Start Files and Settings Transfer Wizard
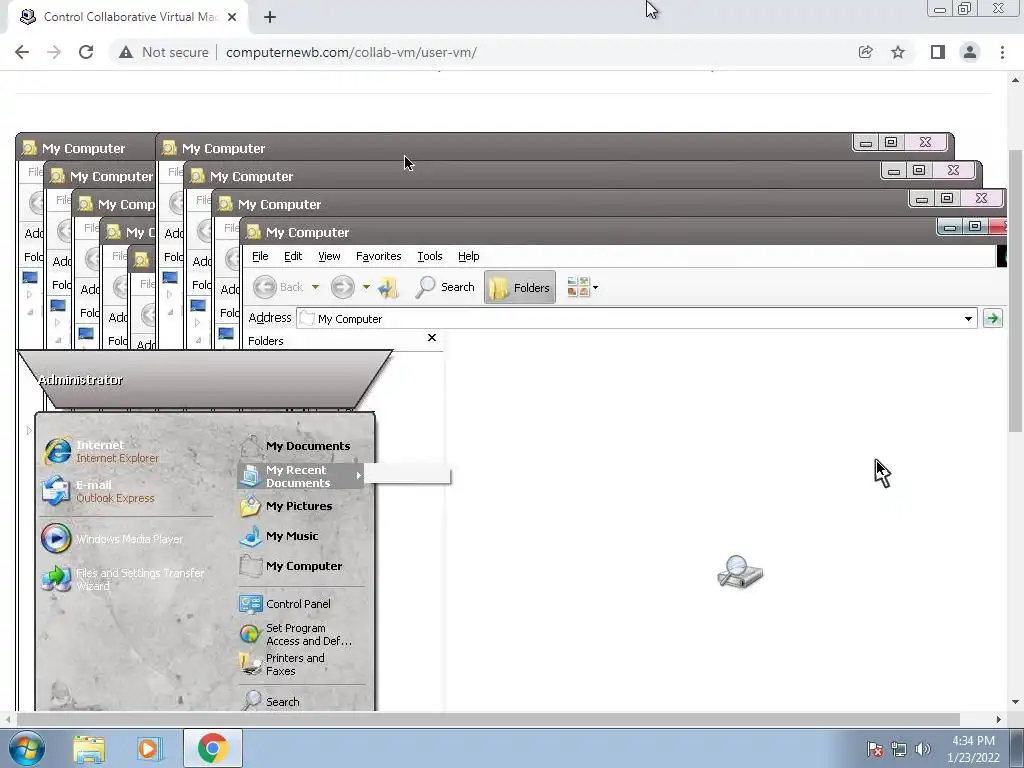Viewport: 1024px width, 768px height. pos(124,579)
